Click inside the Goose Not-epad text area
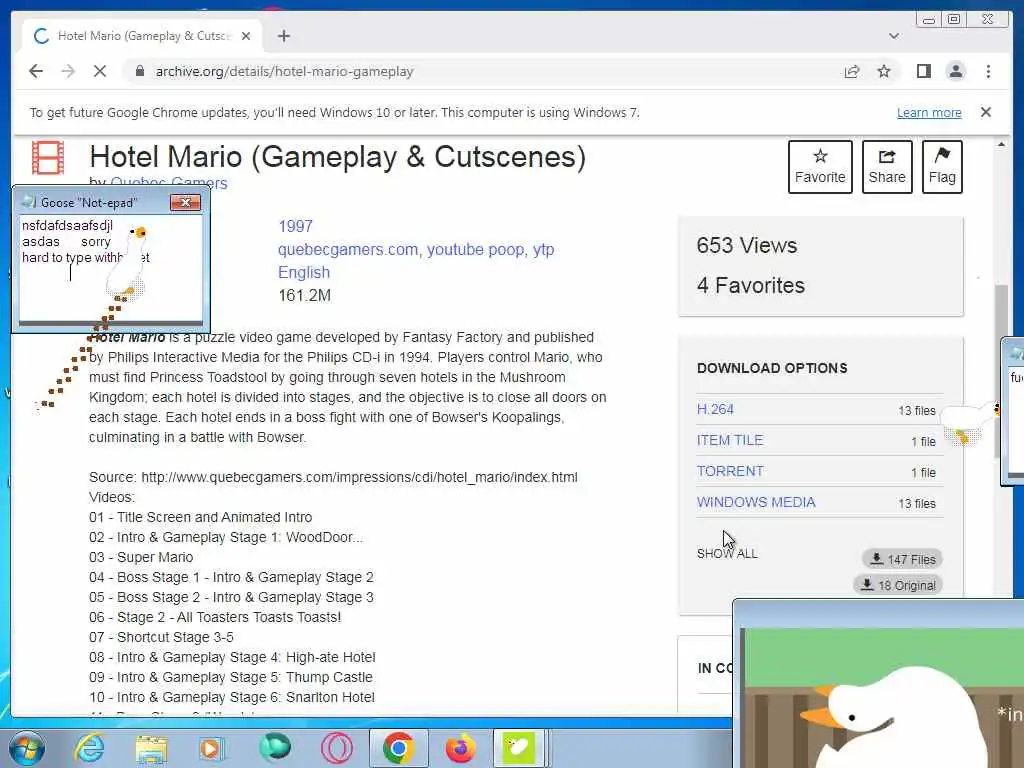The height and width of the screenshot is (768, 1024). (x=110, y=268)
